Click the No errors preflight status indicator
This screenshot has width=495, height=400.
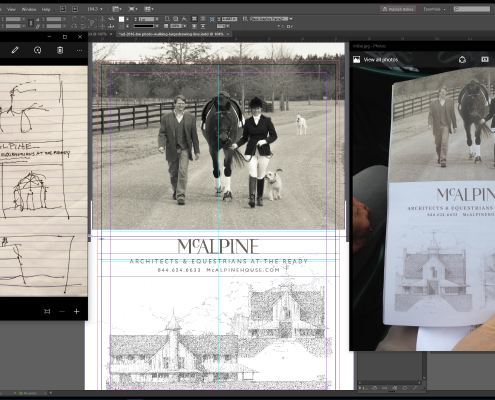28,393
